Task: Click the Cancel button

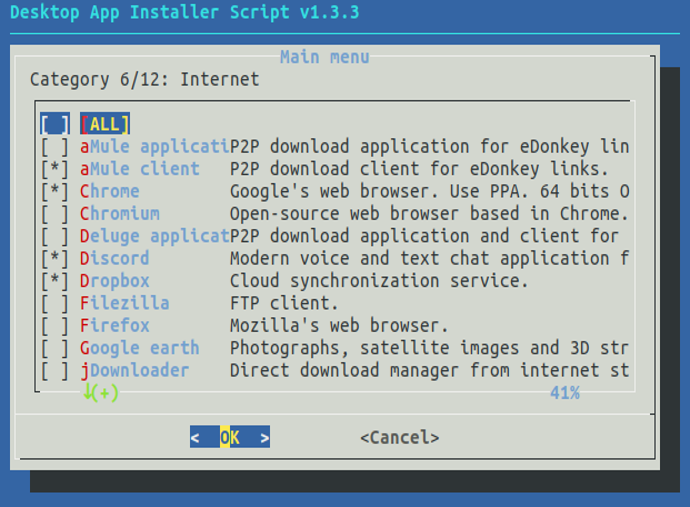Action: [x=400, y=437]
